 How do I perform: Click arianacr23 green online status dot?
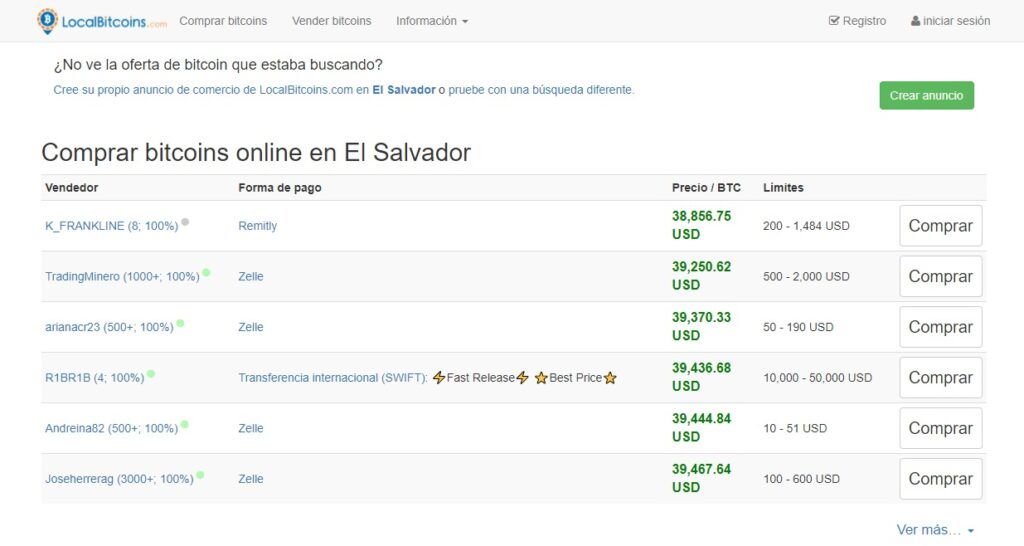180,323
